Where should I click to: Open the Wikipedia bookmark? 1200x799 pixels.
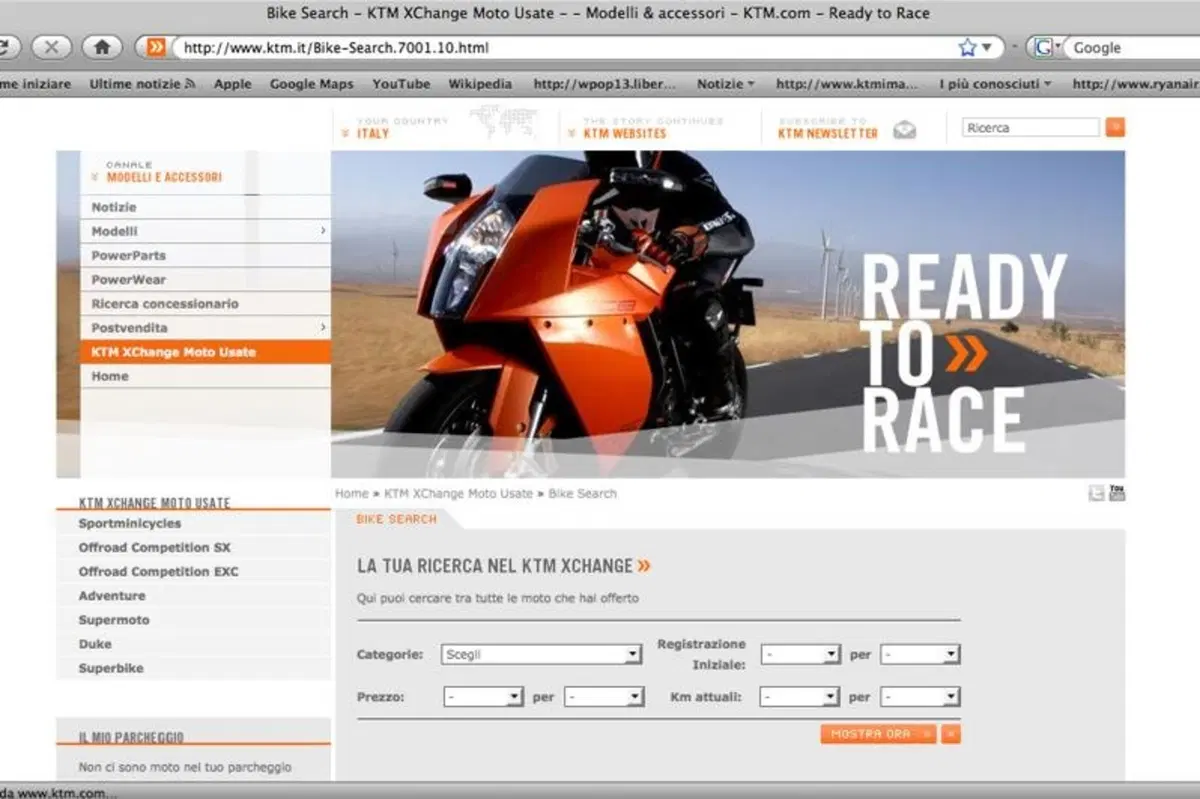point(480,84)
